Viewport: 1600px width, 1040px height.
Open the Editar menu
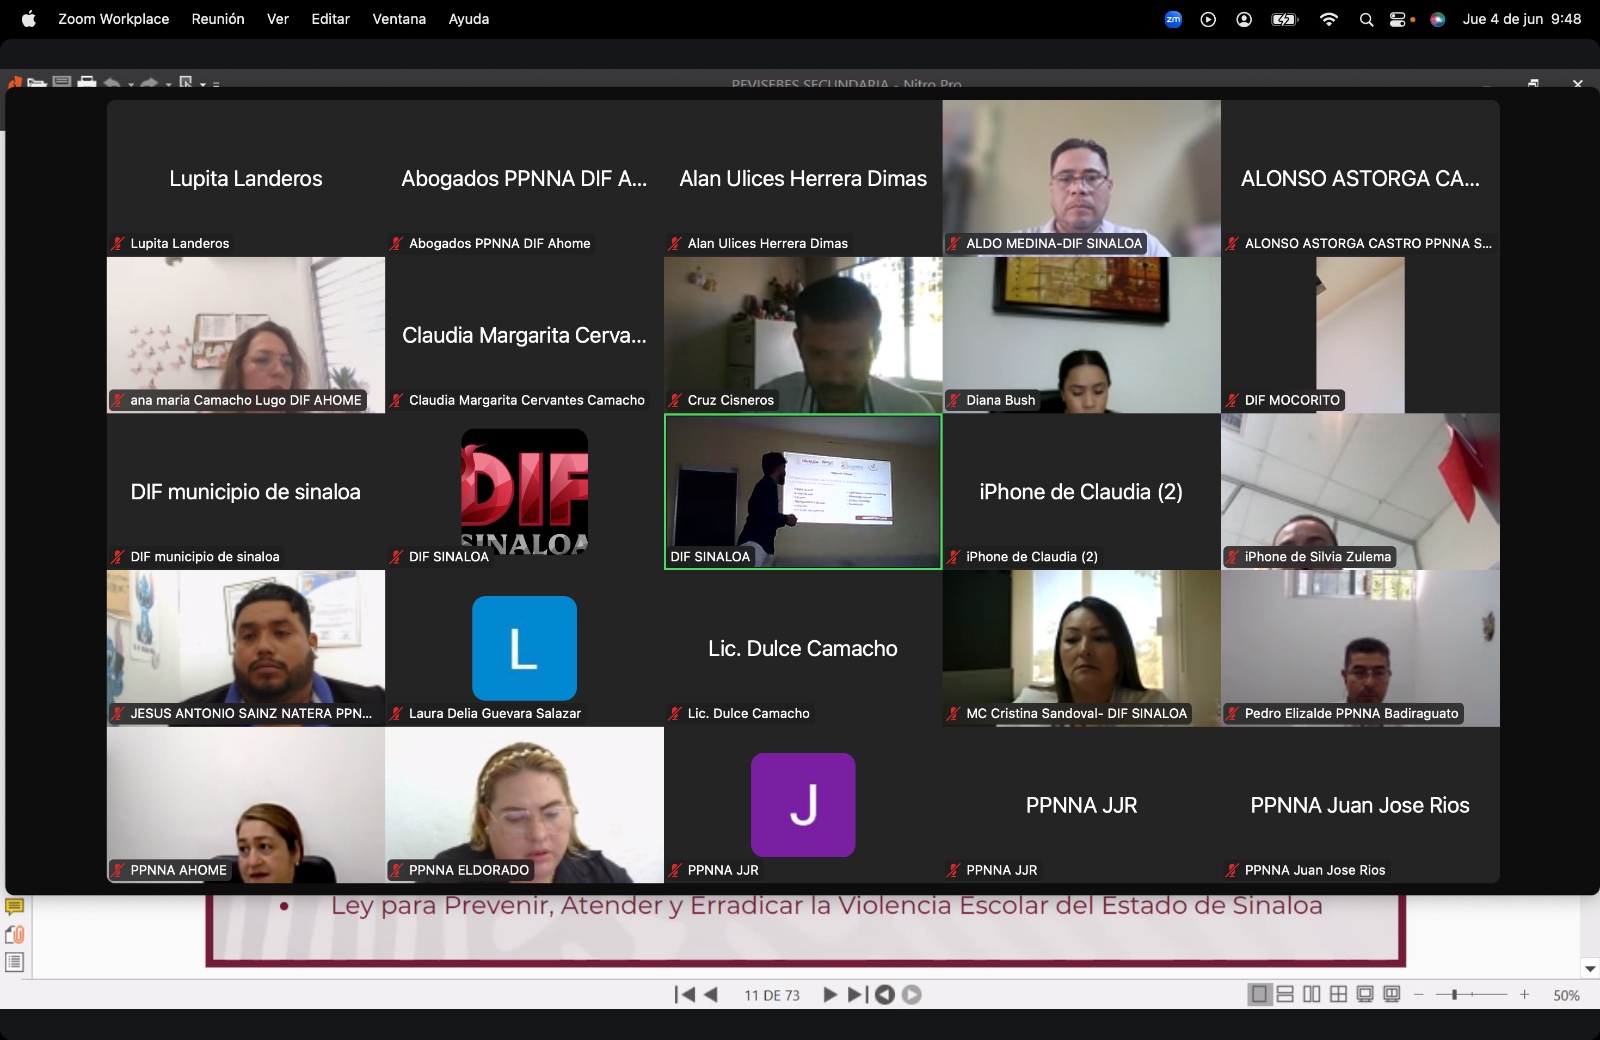pyautogui.click(x=330, y=19)
